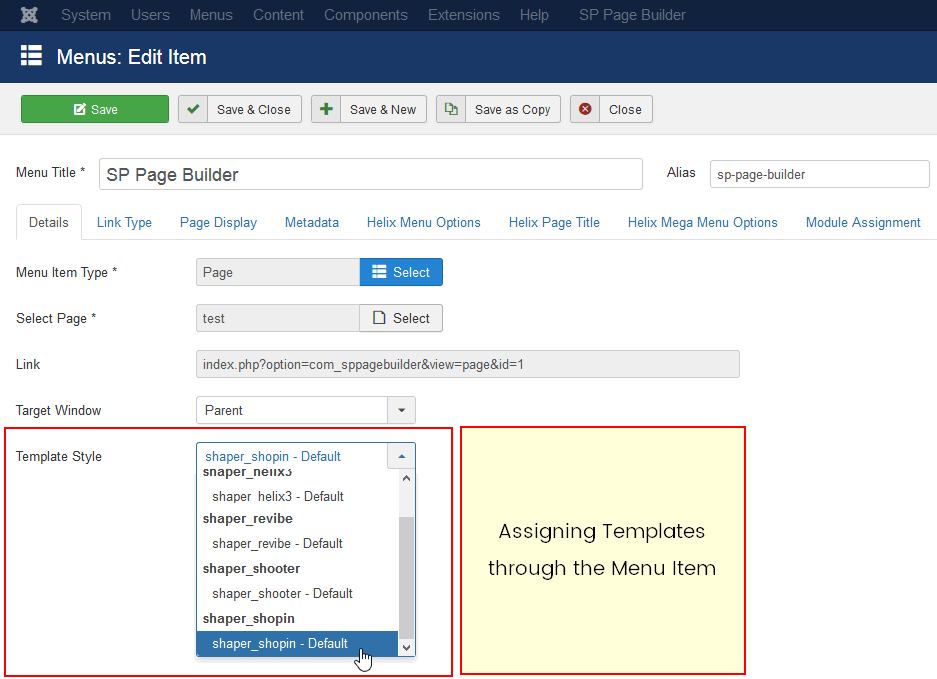
Task: Click the copy icon on Save as Copy
Action: [451, 107]
